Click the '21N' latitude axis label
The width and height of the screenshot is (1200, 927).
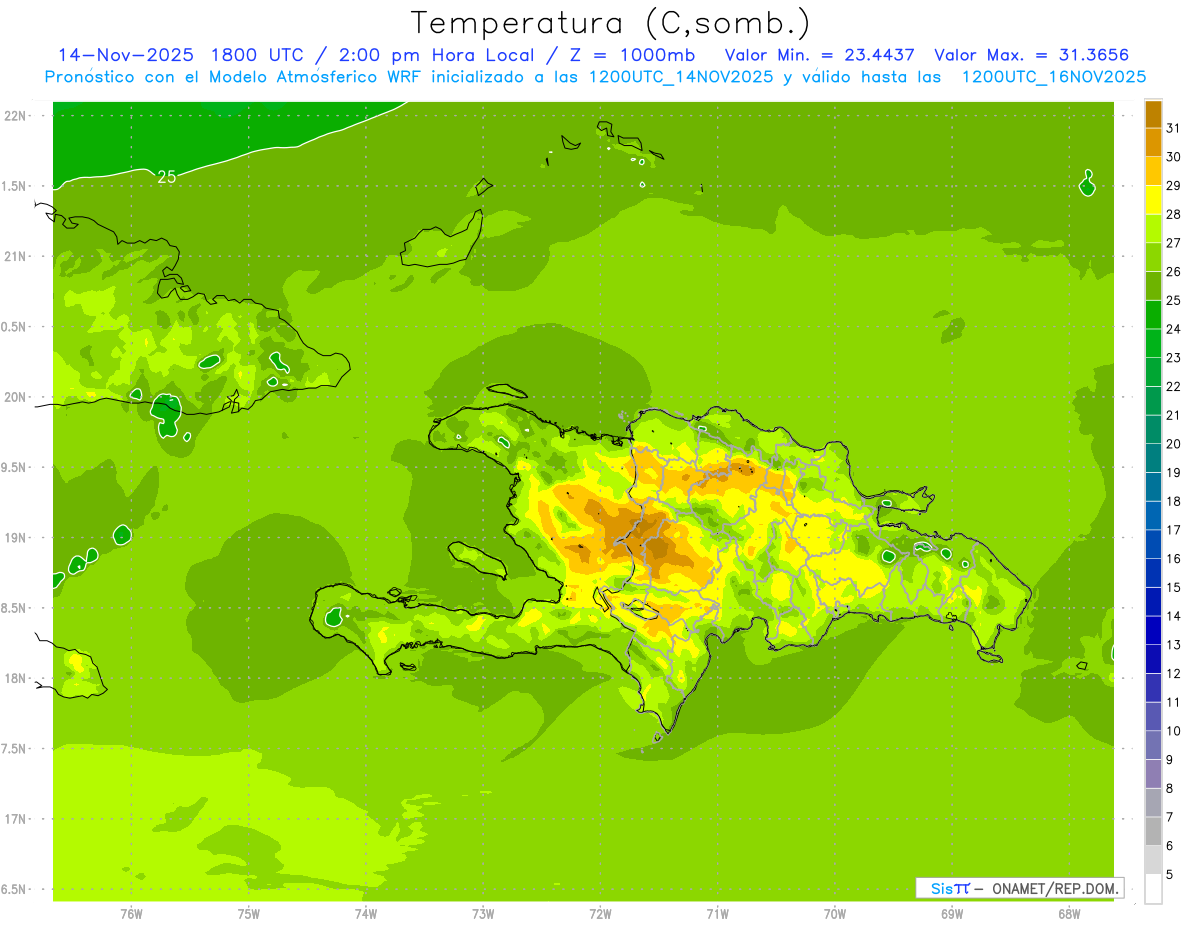click(x=15, y=256)
